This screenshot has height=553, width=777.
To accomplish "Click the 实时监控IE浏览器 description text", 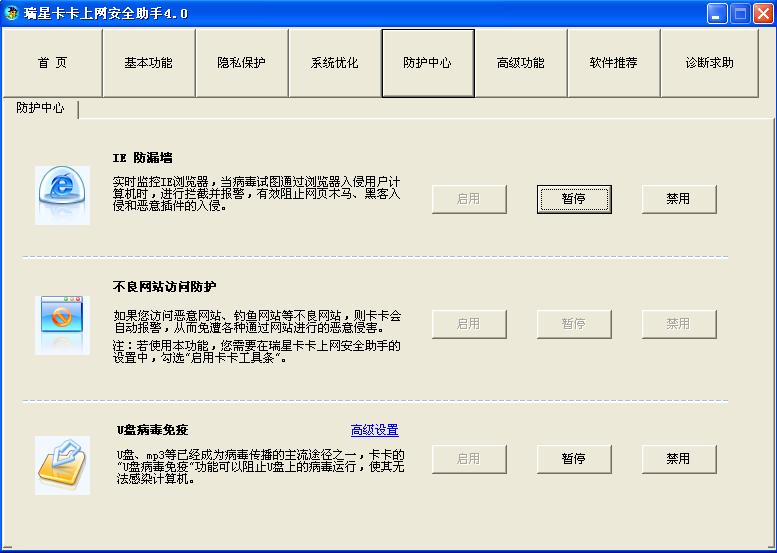I will coord(256,194).
